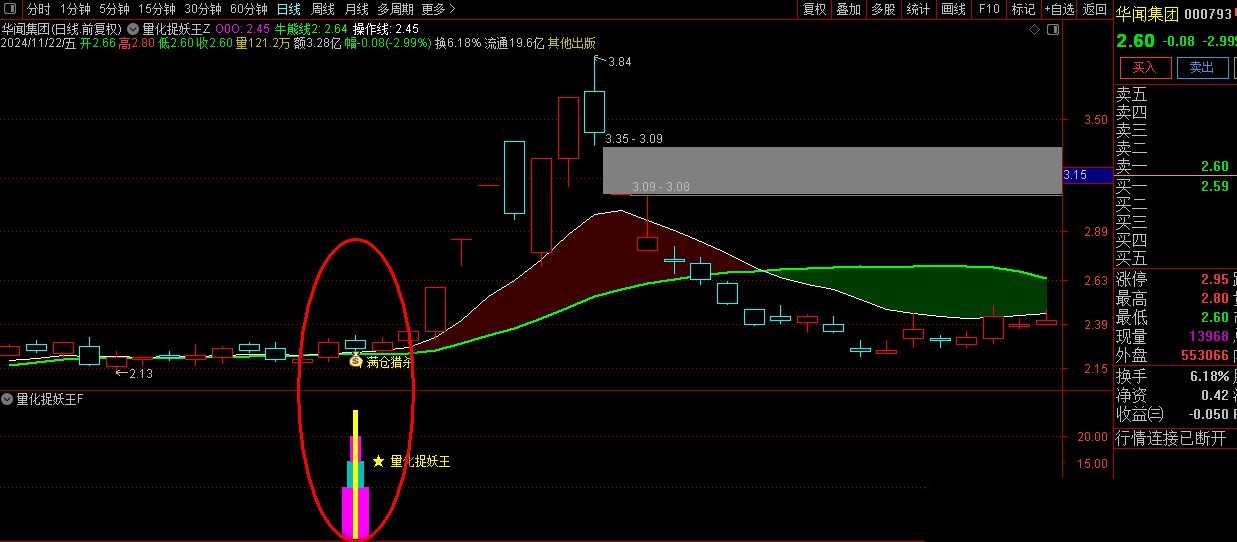
Task: Expand the 量化捉妖王Z indicator dropdown
Action: 134,29
